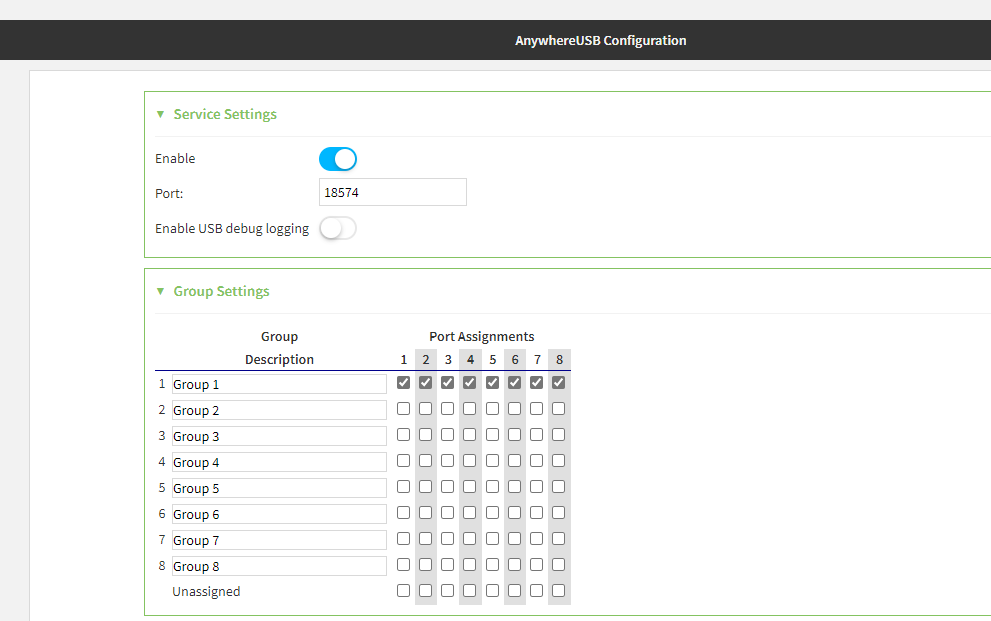Mark port 6 as Unassigned
Image resolution: width=991 pixels, height=621 pixels.
(514, 590)
